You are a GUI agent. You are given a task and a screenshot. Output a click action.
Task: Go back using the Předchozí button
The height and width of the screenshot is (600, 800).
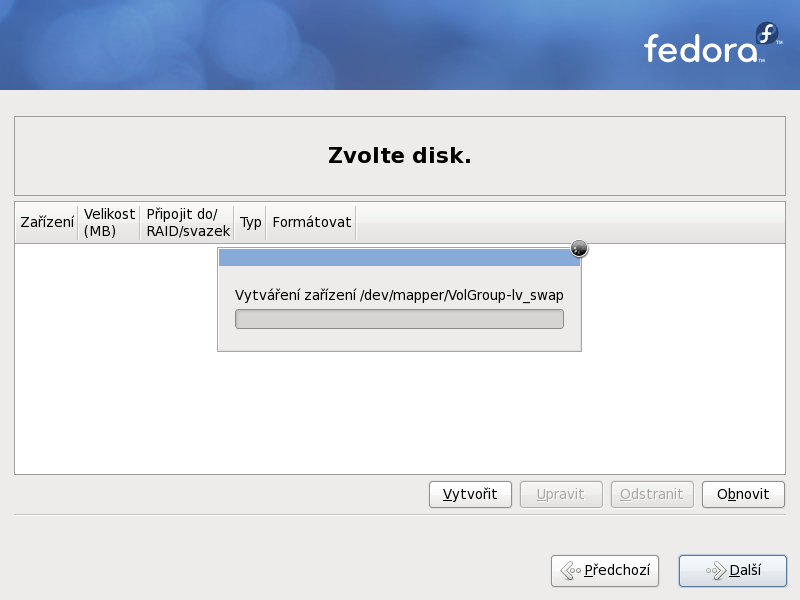click(605, 570)
